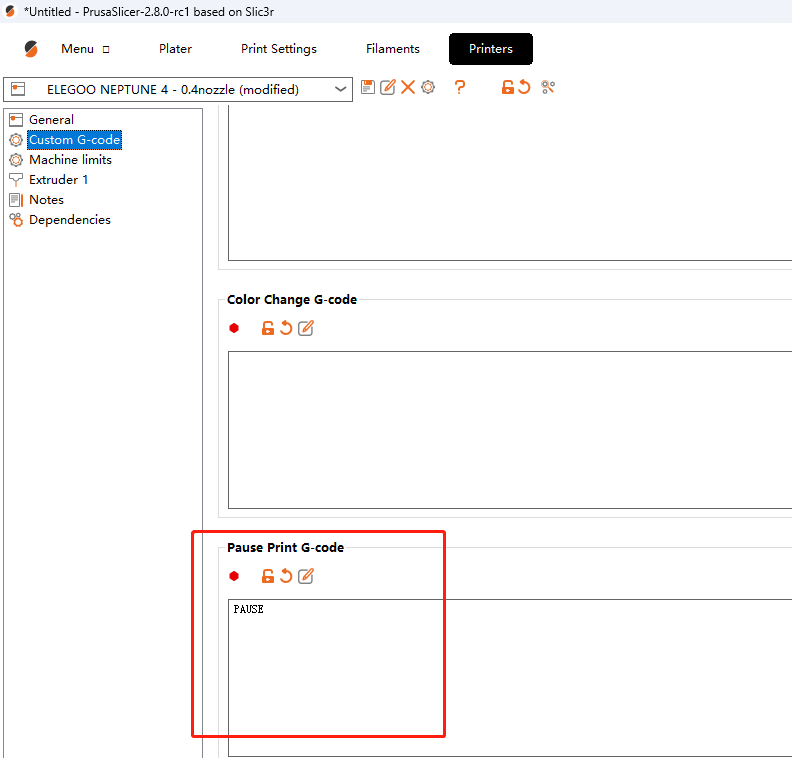This screenshot has height=758, width=792.
Task: Open the Color Change G-code editor icon
Action: point(306,328)
